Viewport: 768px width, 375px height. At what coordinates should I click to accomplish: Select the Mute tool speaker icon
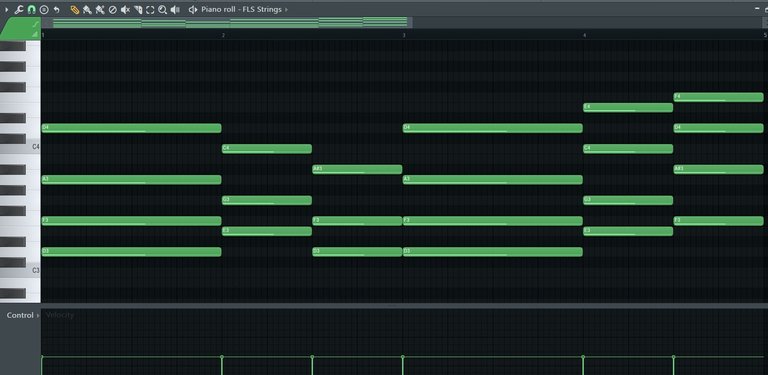125,9
